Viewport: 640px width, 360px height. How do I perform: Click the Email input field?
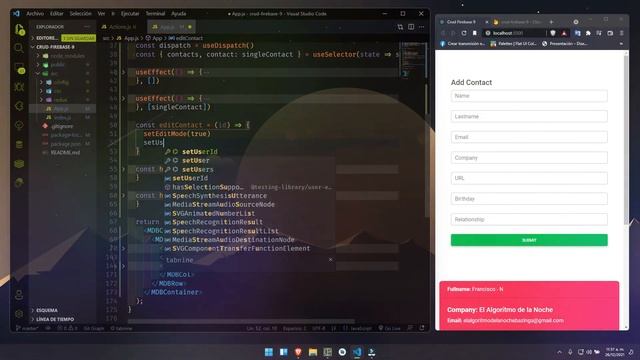[529, 137]
